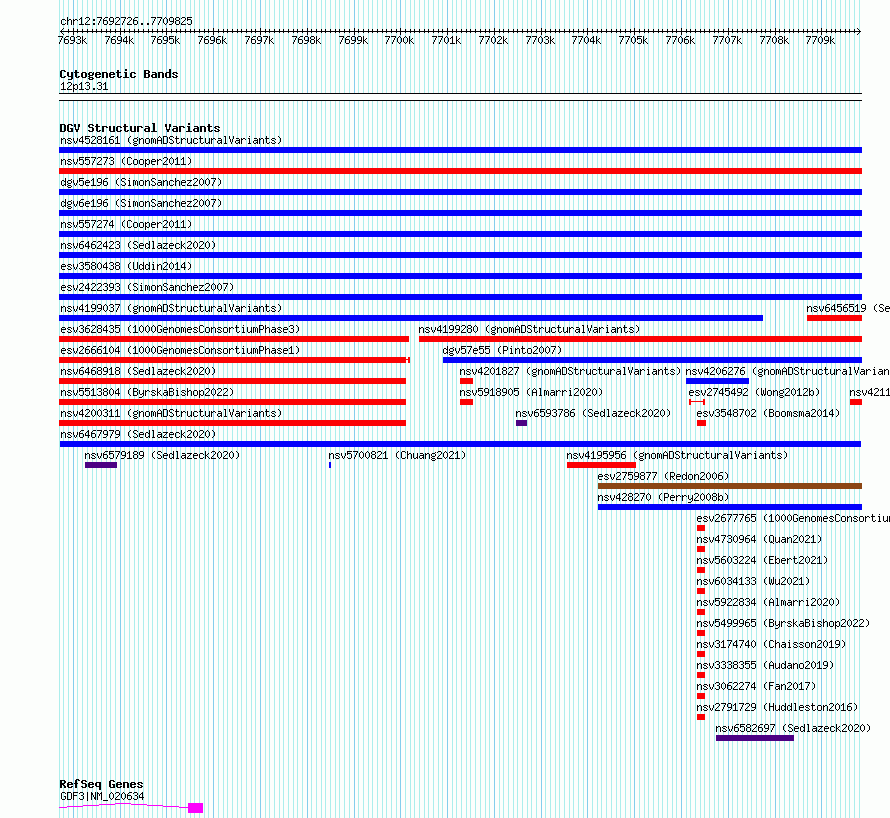Viewport: 890px width, 818px height.
Task: Open nsv5700821 (Chuang2021) label
Action: [x=397, y=455]
